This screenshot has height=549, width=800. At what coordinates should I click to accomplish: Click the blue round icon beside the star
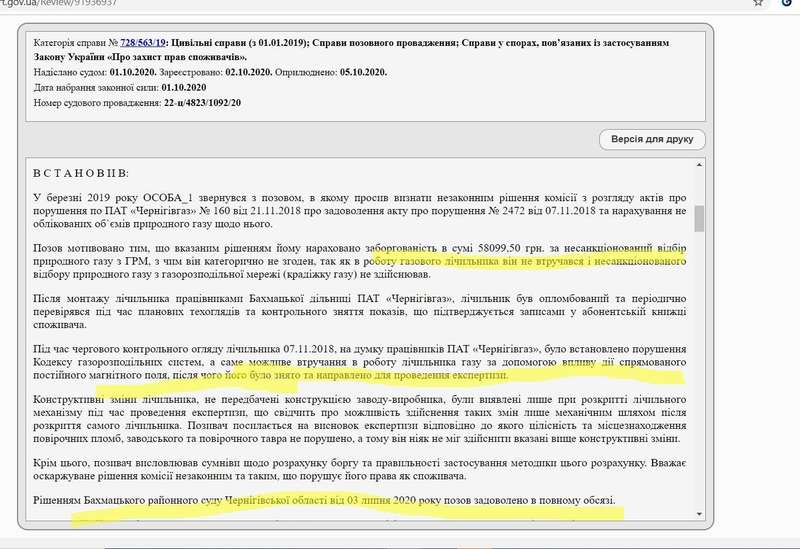(786, 5)
